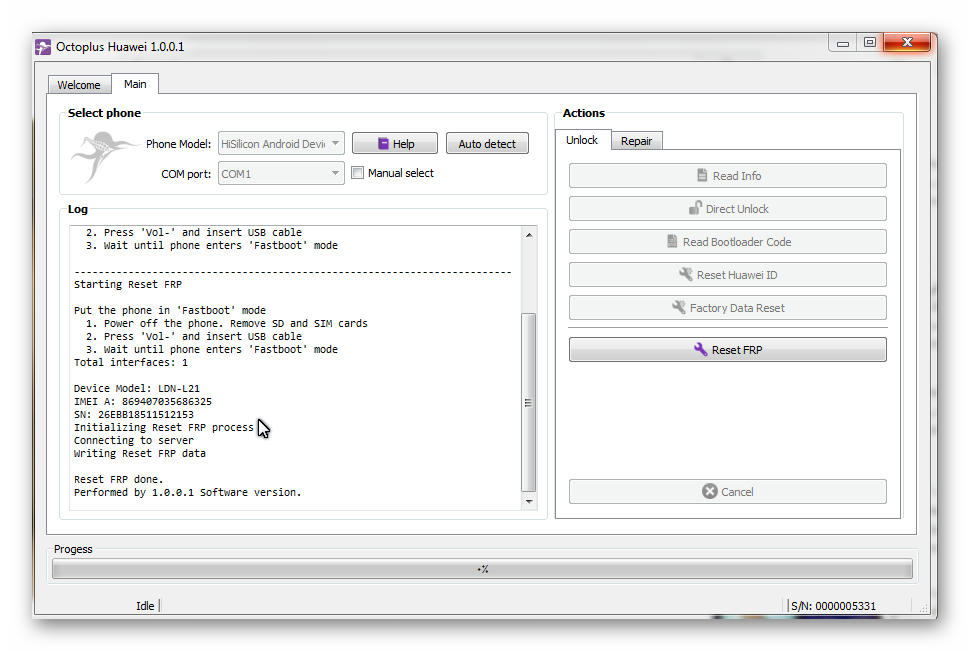Click the 'Writing Reset FRP data' log line
This screenshot has height=651, width=970.
[140, 454]
